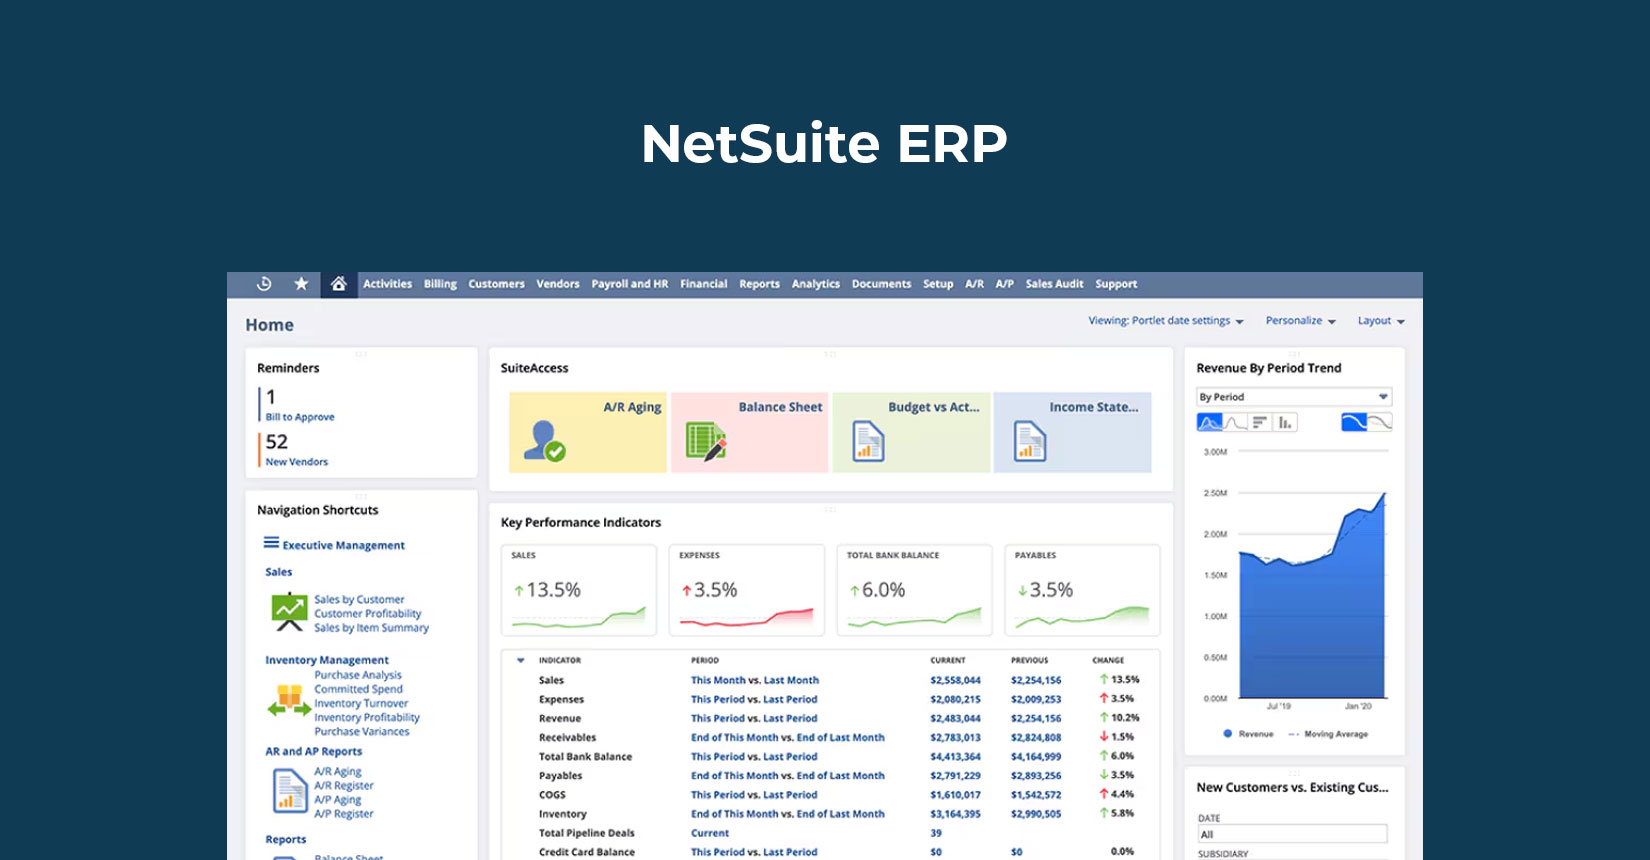Enable the smoothed curve toggle
Viewport: 1650px width, 860px height.
click(1354, 422)
